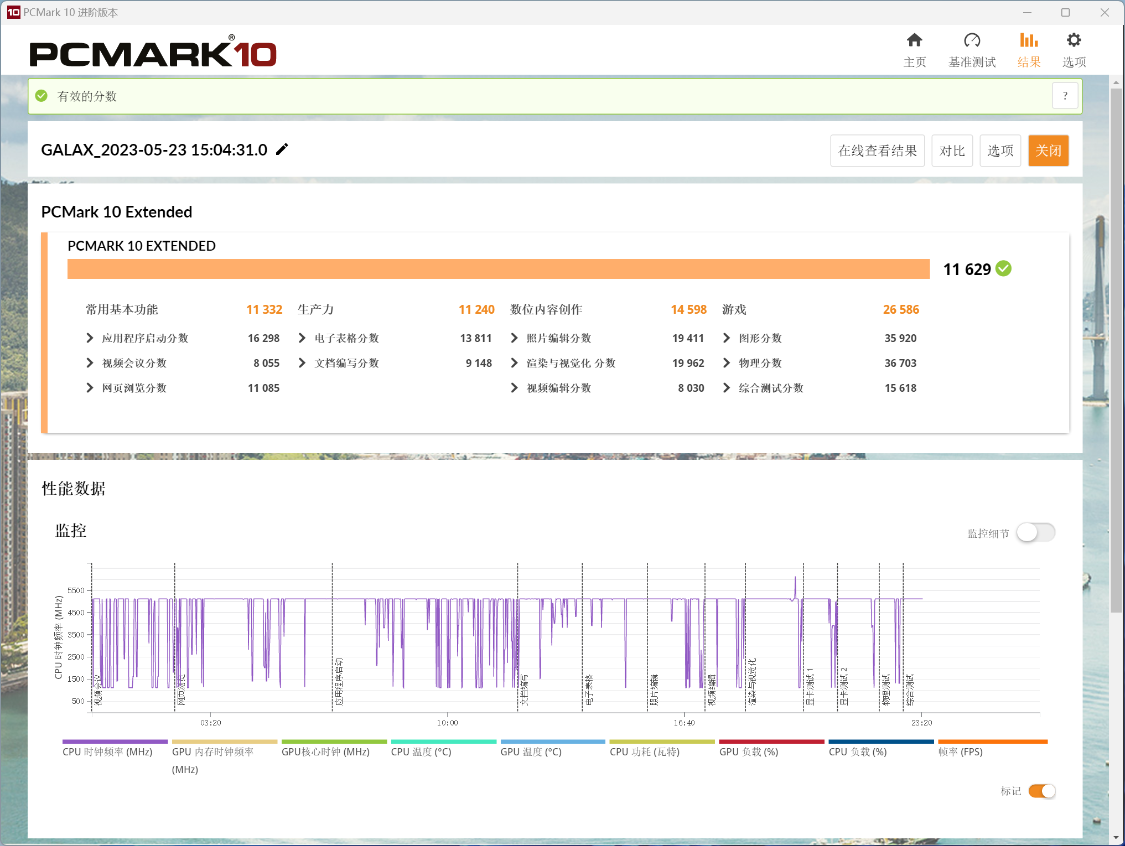Click the 性能数据 section heading
The width and height of the screenshot is (1125, 846).
(x=73, y=489)
